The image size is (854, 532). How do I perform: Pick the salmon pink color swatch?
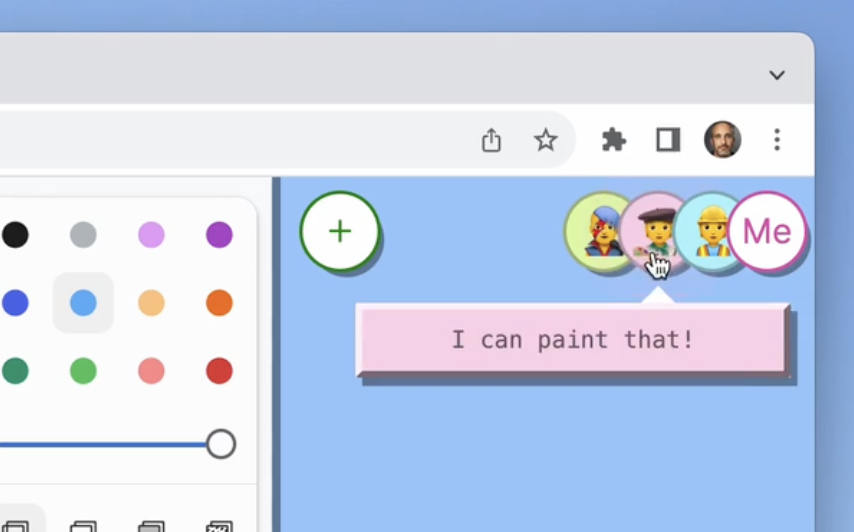[x=151, y=371]
